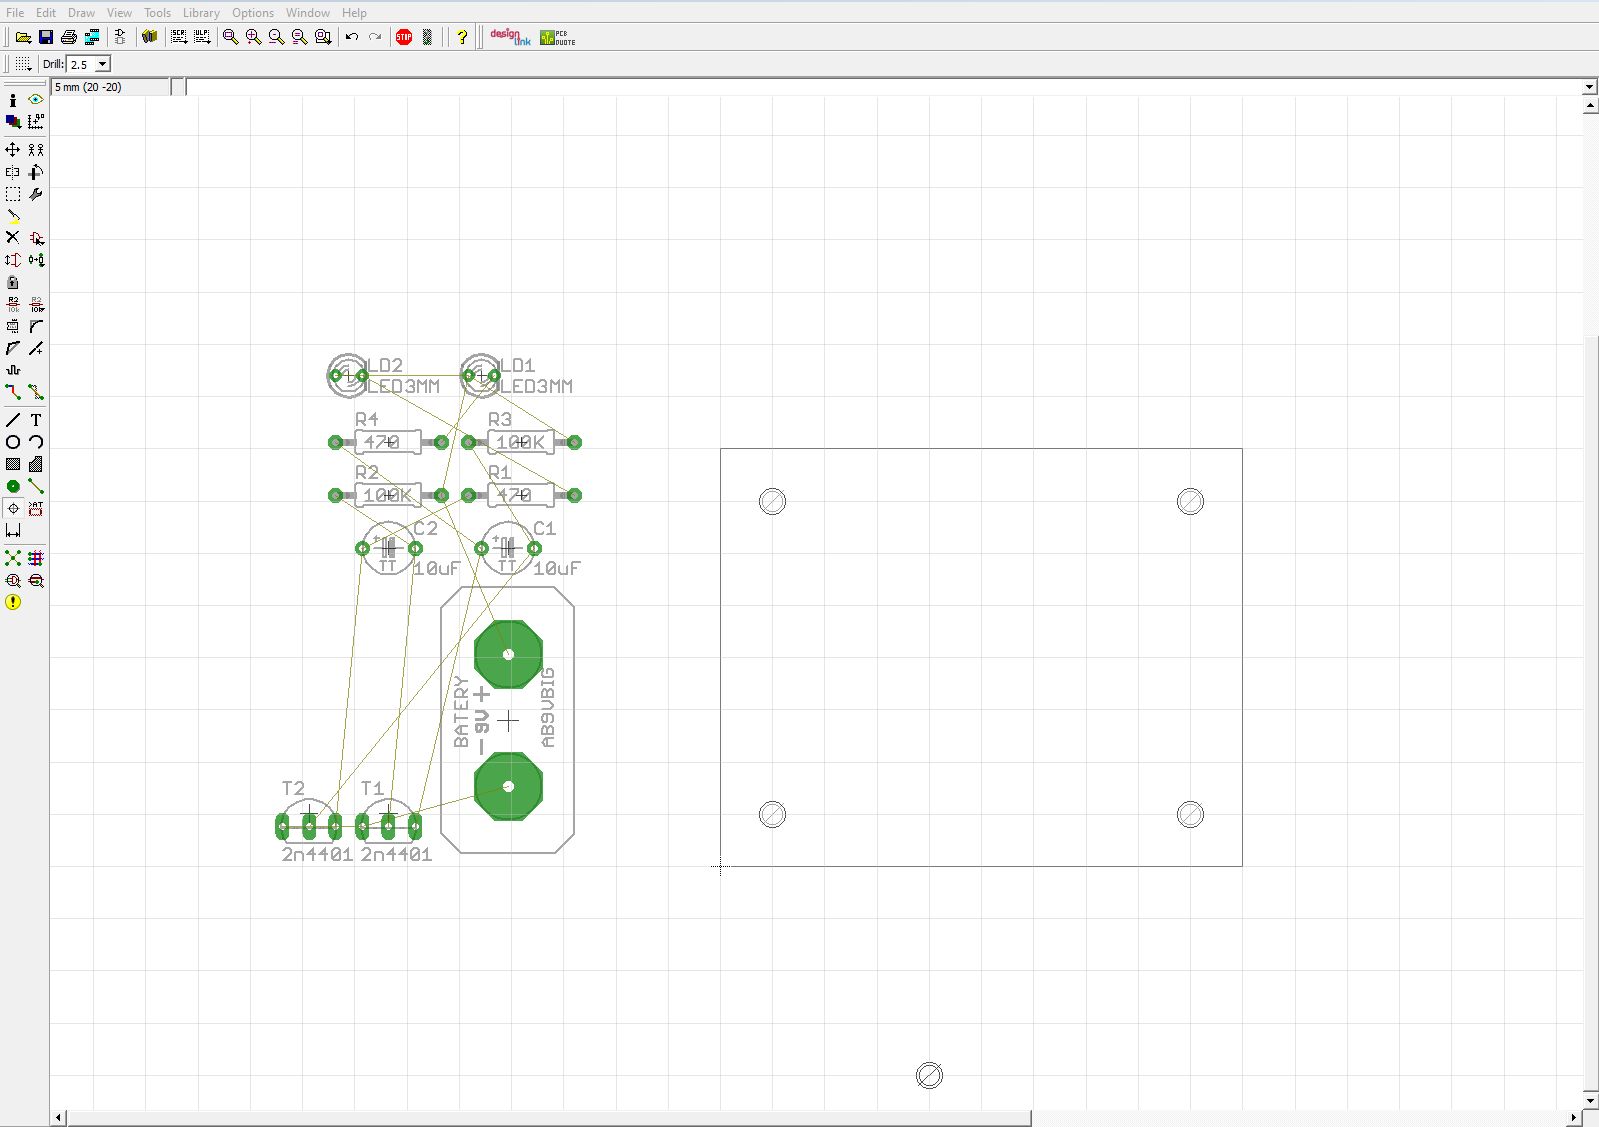Select the Arc drawing tool
Image resolution: width=1599 pixels, height=1127 pixels.
(x=36, y=442)
